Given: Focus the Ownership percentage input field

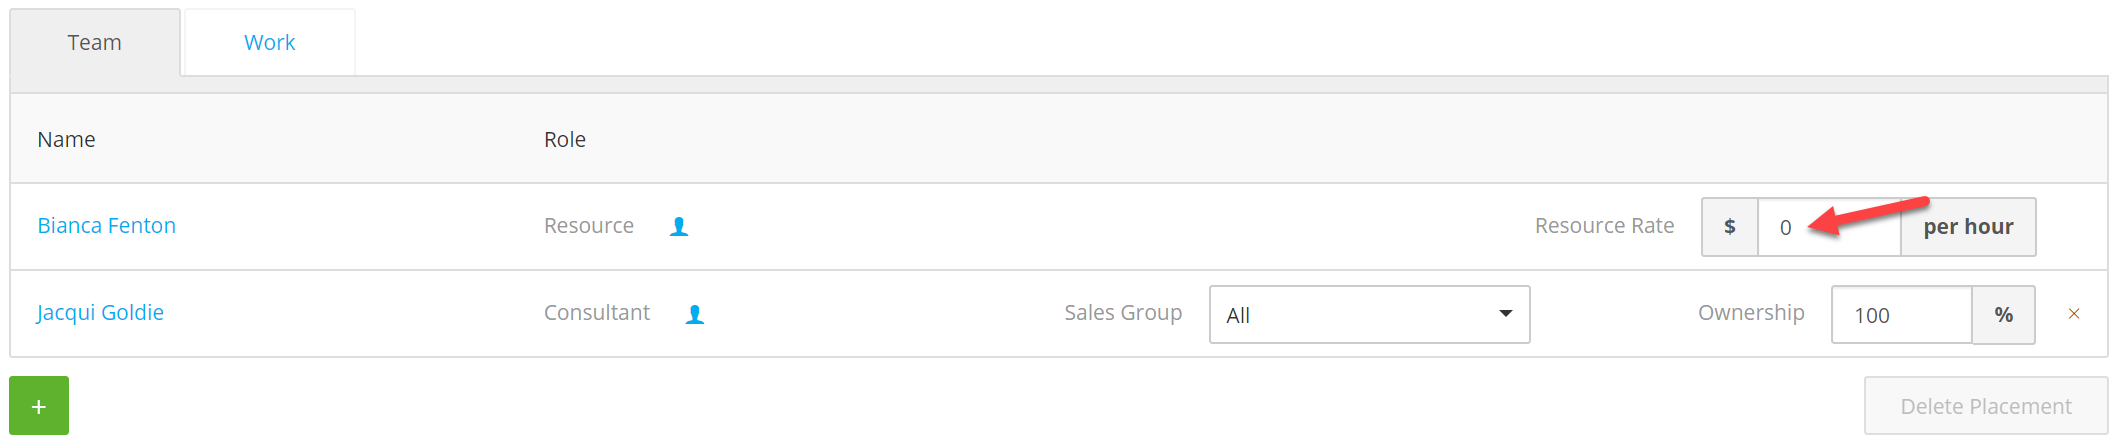Looking at the screenshot, I should tap(1902, 315).
